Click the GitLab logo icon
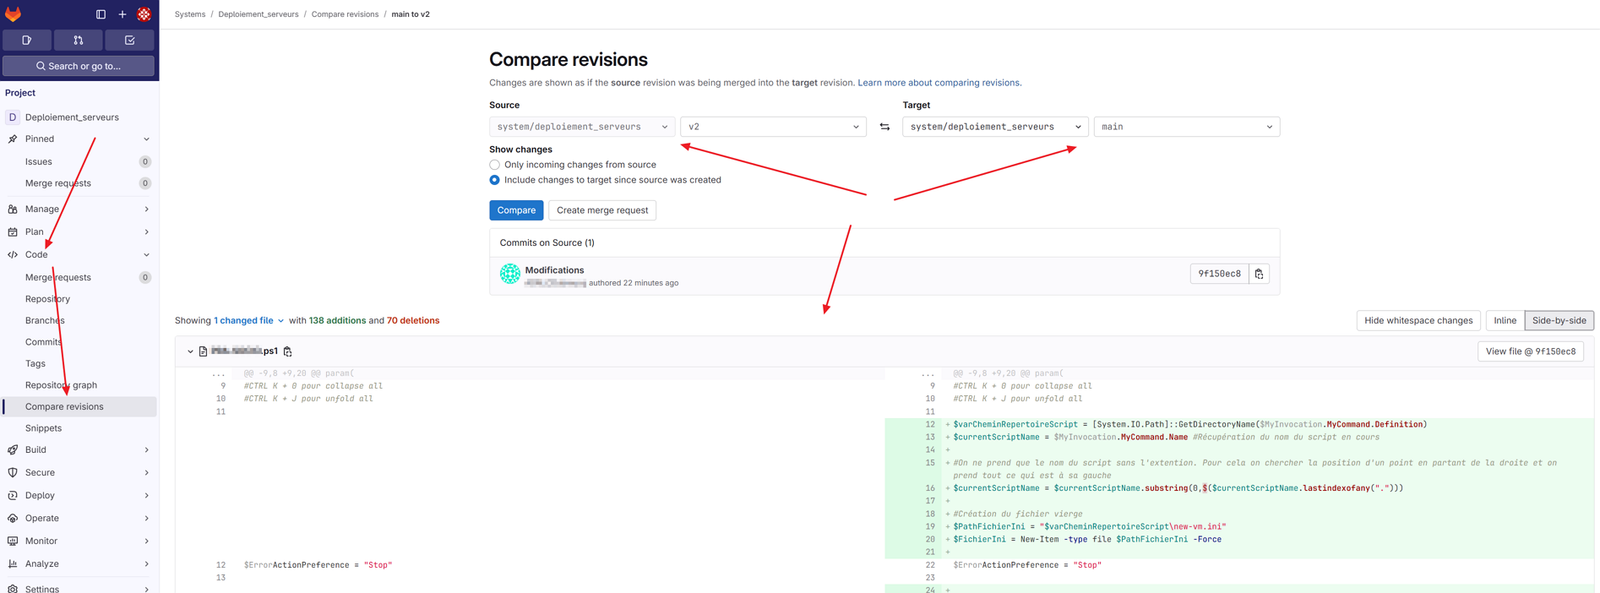 [x=13, y=14]
